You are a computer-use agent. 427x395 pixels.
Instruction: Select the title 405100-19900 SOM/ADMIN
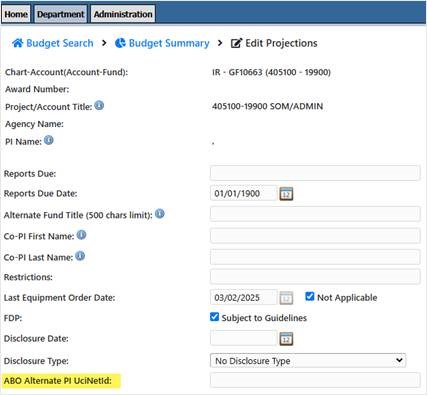click(x=267, y=106)
